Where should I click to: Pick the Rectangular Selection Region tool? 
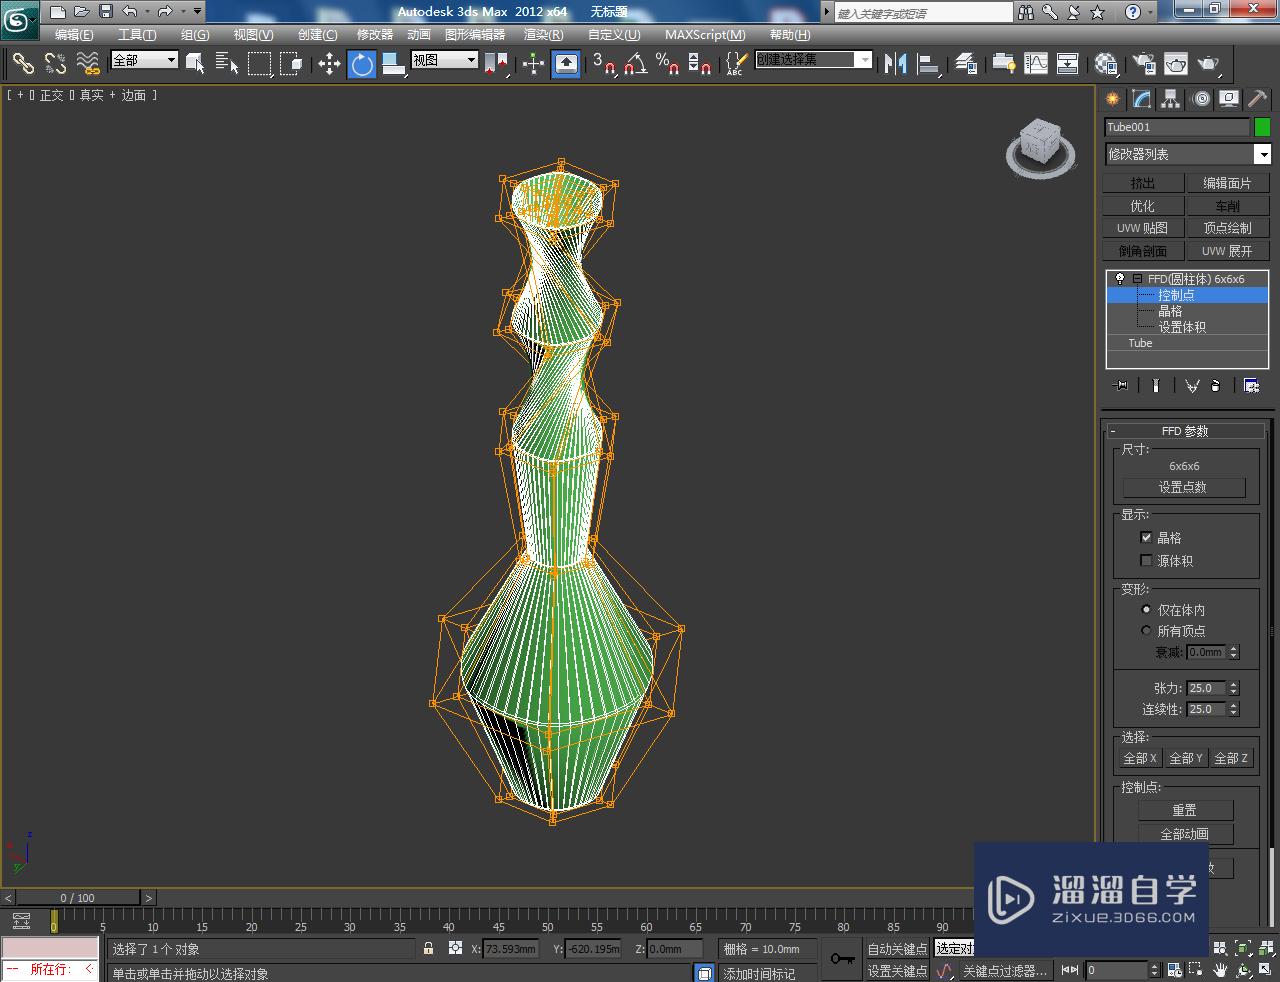(x=260, y=64)
